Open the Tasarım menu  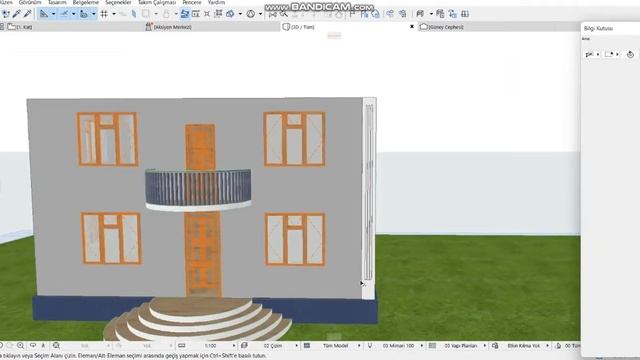point(57,2)
